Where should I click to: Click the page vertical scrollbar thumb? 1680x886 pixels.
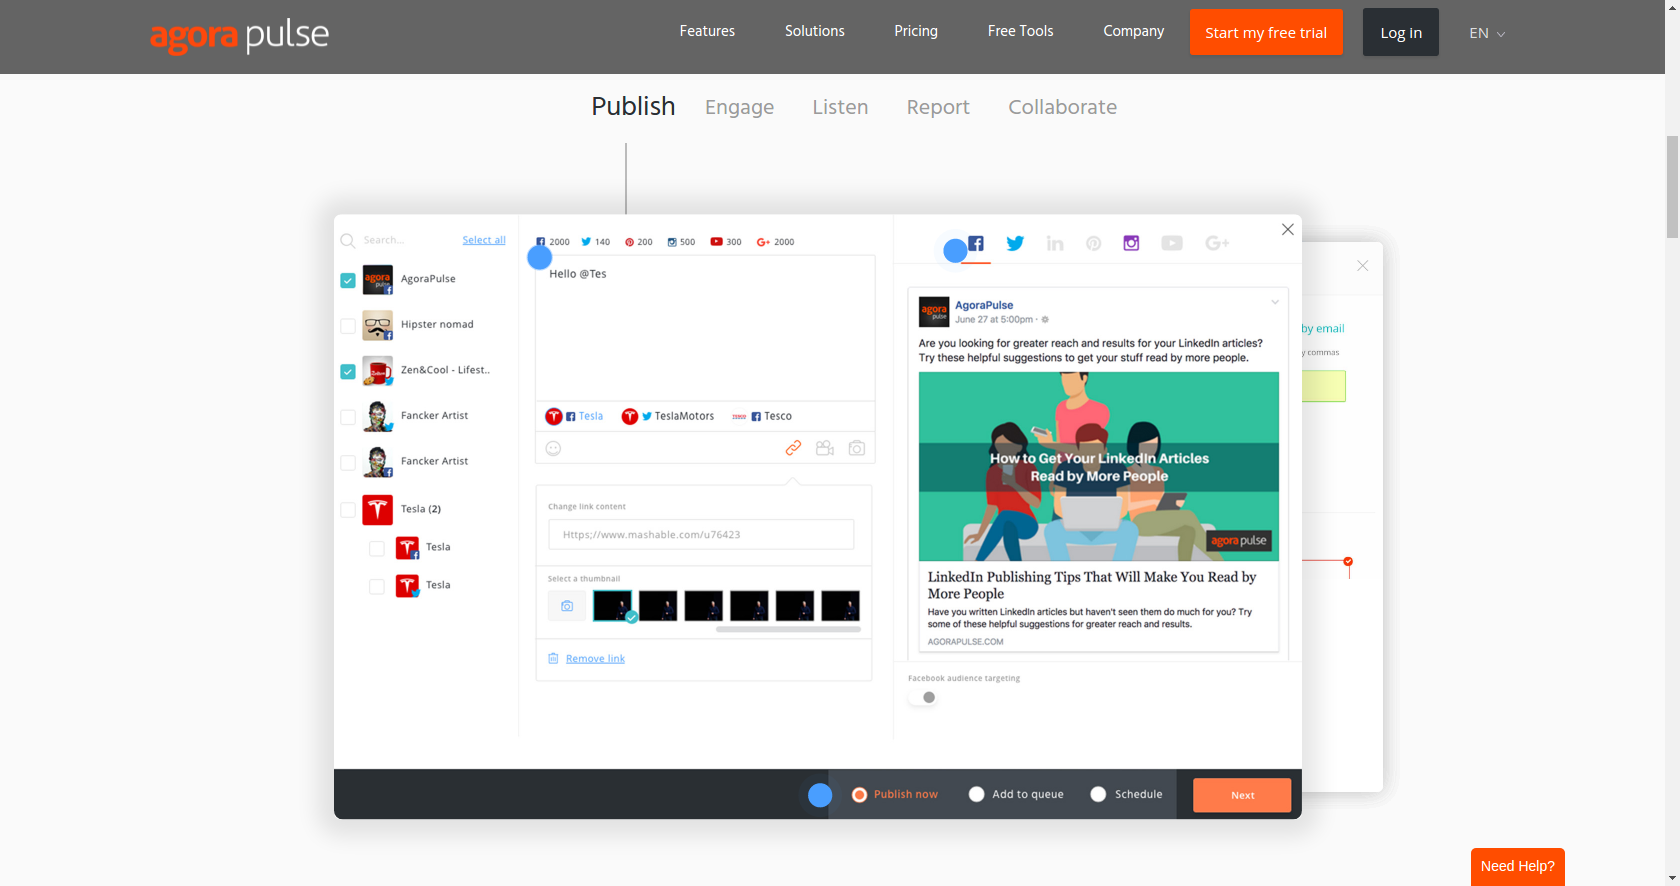(1672, 187)
